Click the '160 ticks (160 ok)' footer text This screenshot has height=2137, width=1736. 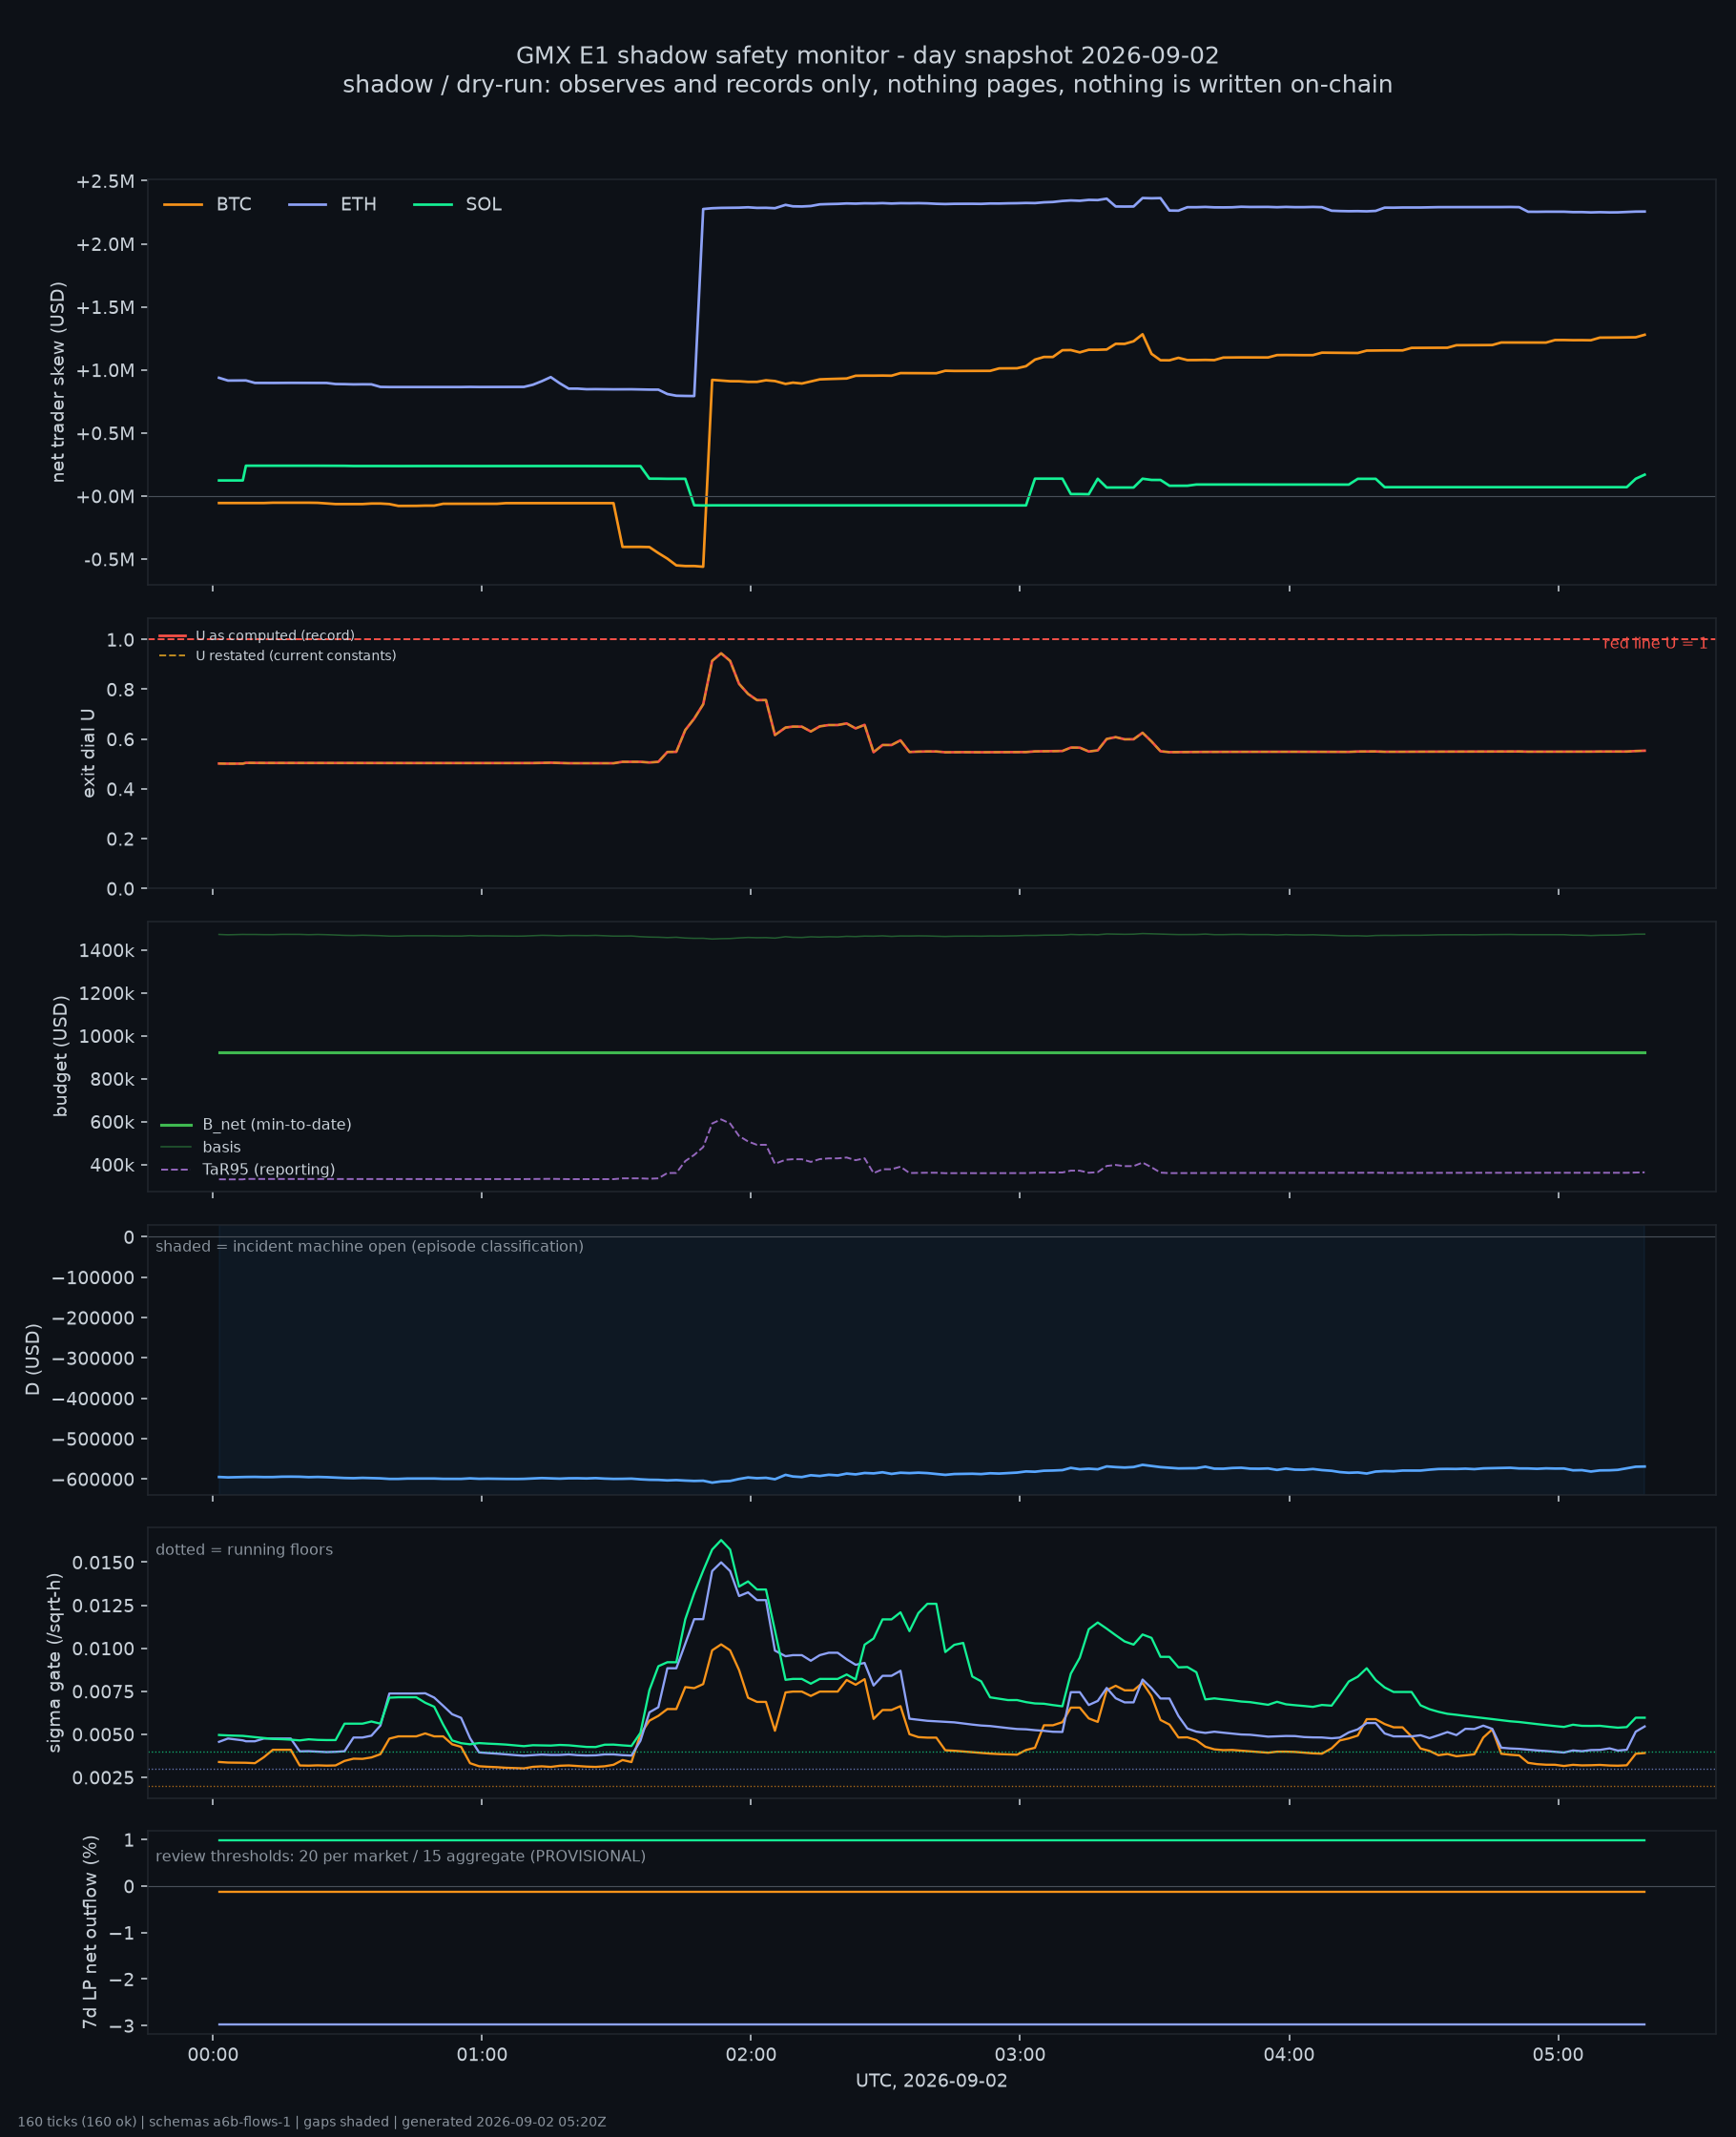77,2122
